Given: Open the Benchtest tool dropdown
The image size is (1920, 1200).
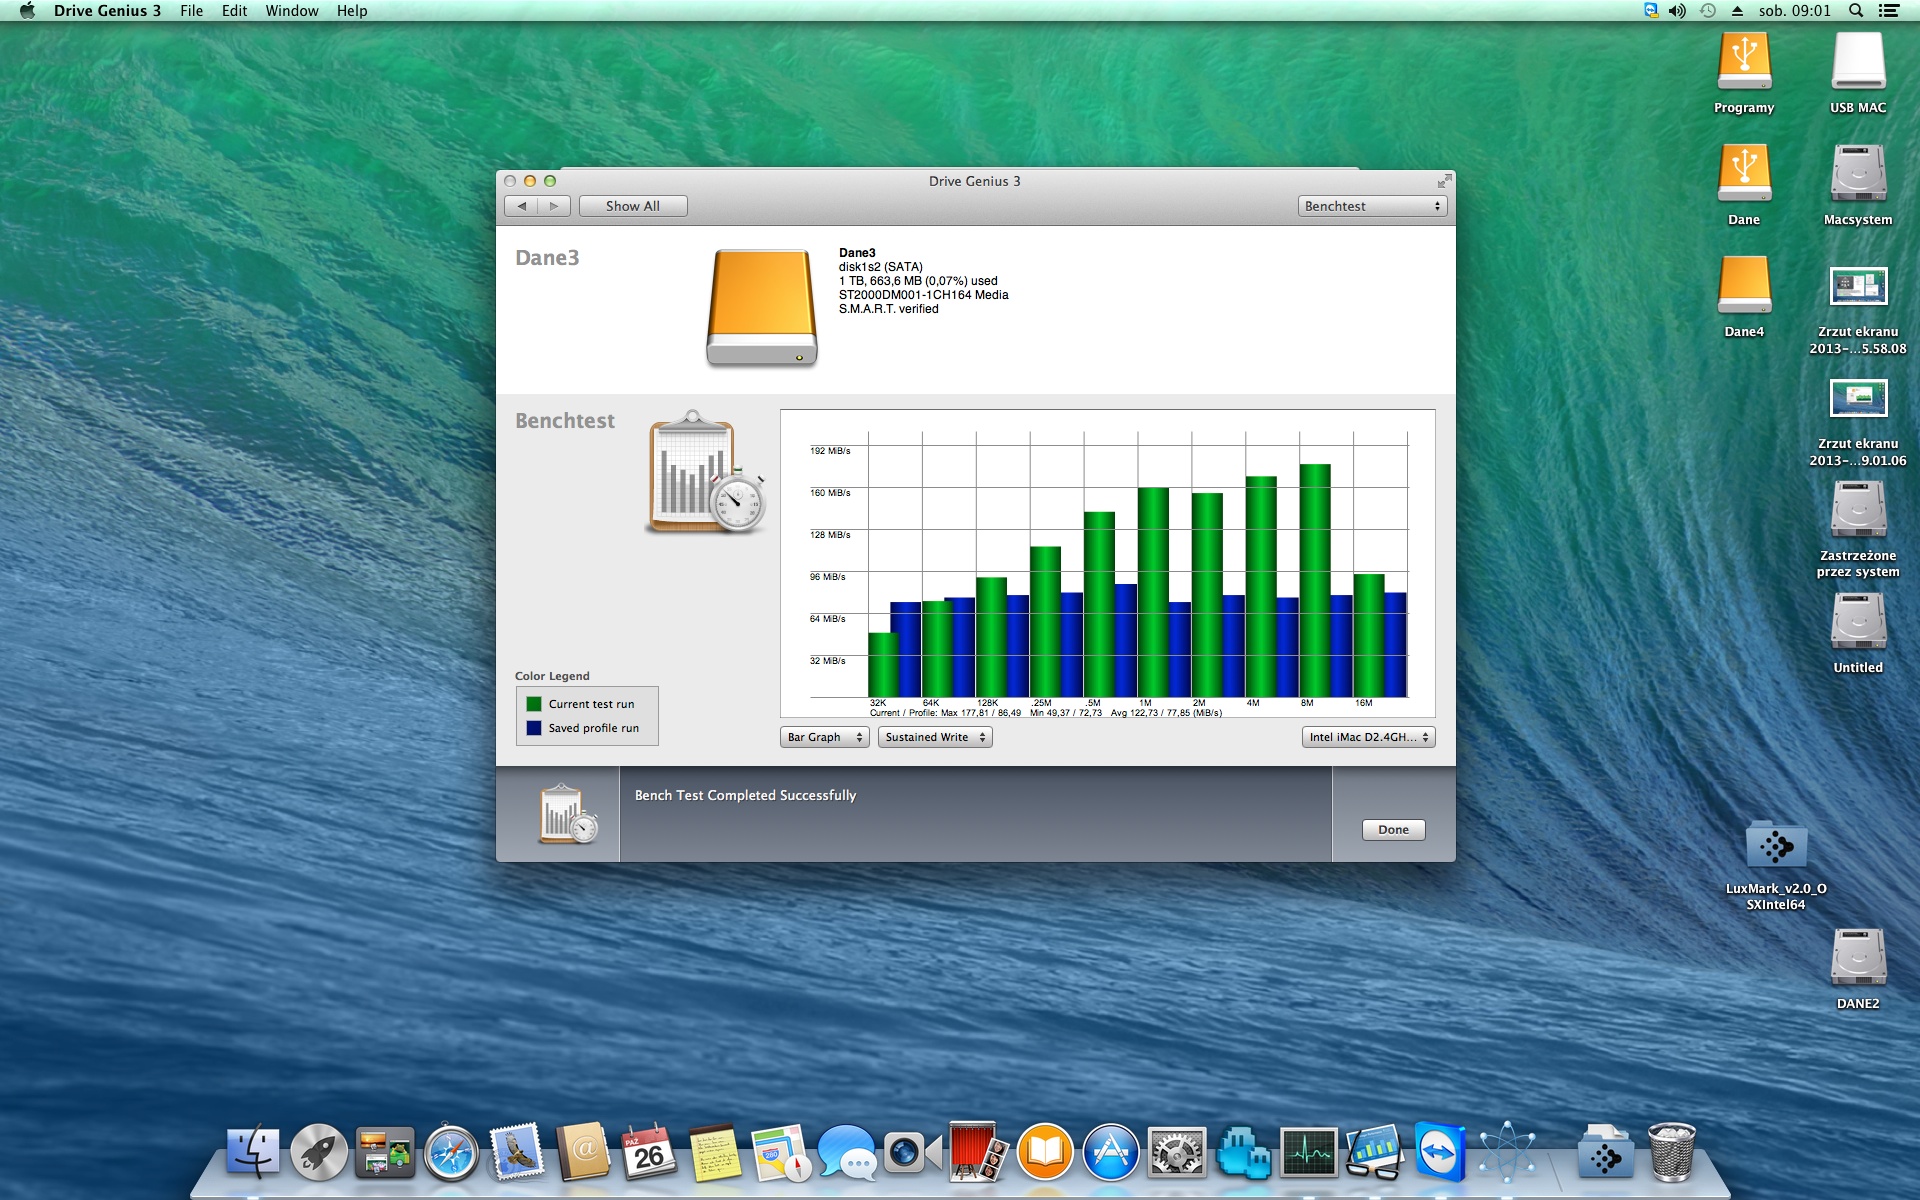Looking at the screenshot, I should (1373, 206).
